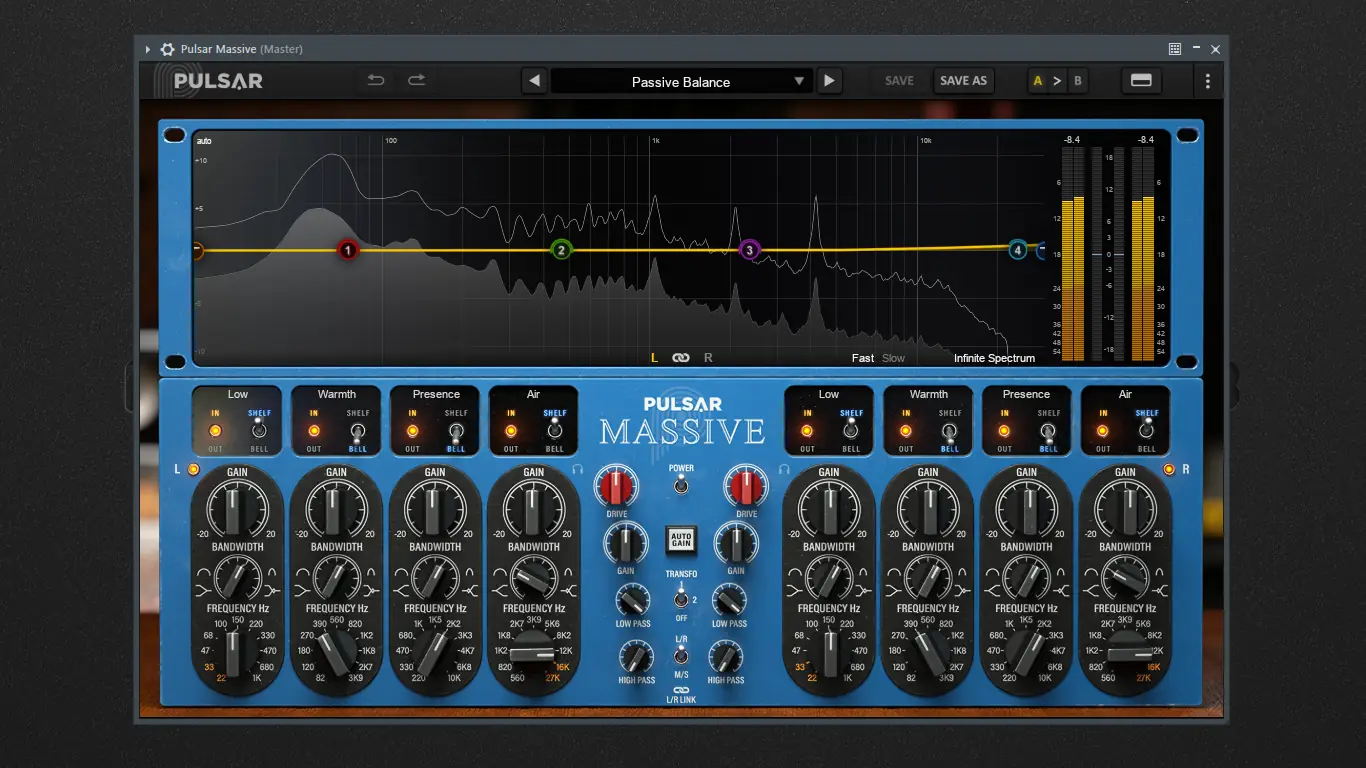Click the right output GAIN knob
The image size is (1366, 768).
(736, 545)
